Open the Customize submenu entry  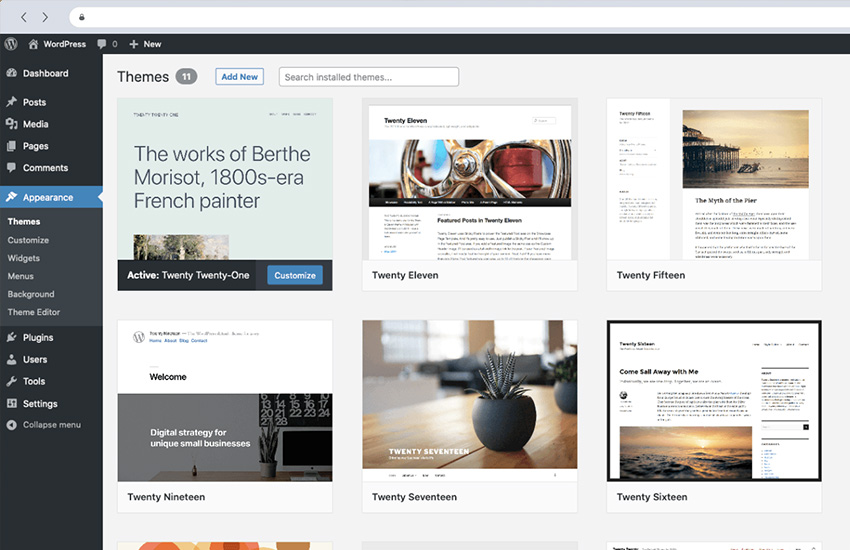coord(28,240)
